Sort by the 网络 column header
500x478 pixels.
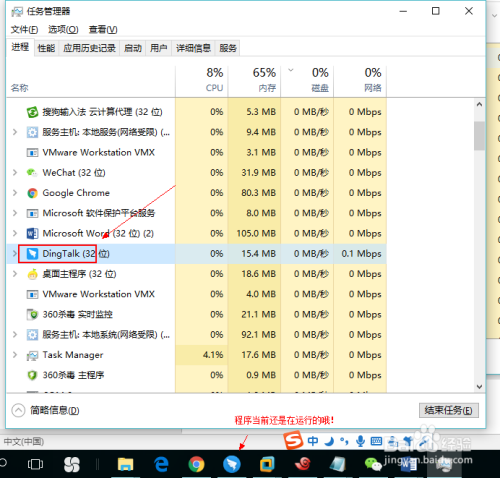360,80
